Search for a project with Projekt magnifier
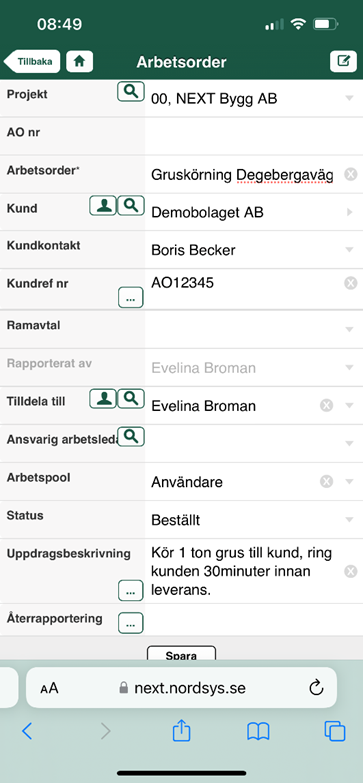 (131, 92)
